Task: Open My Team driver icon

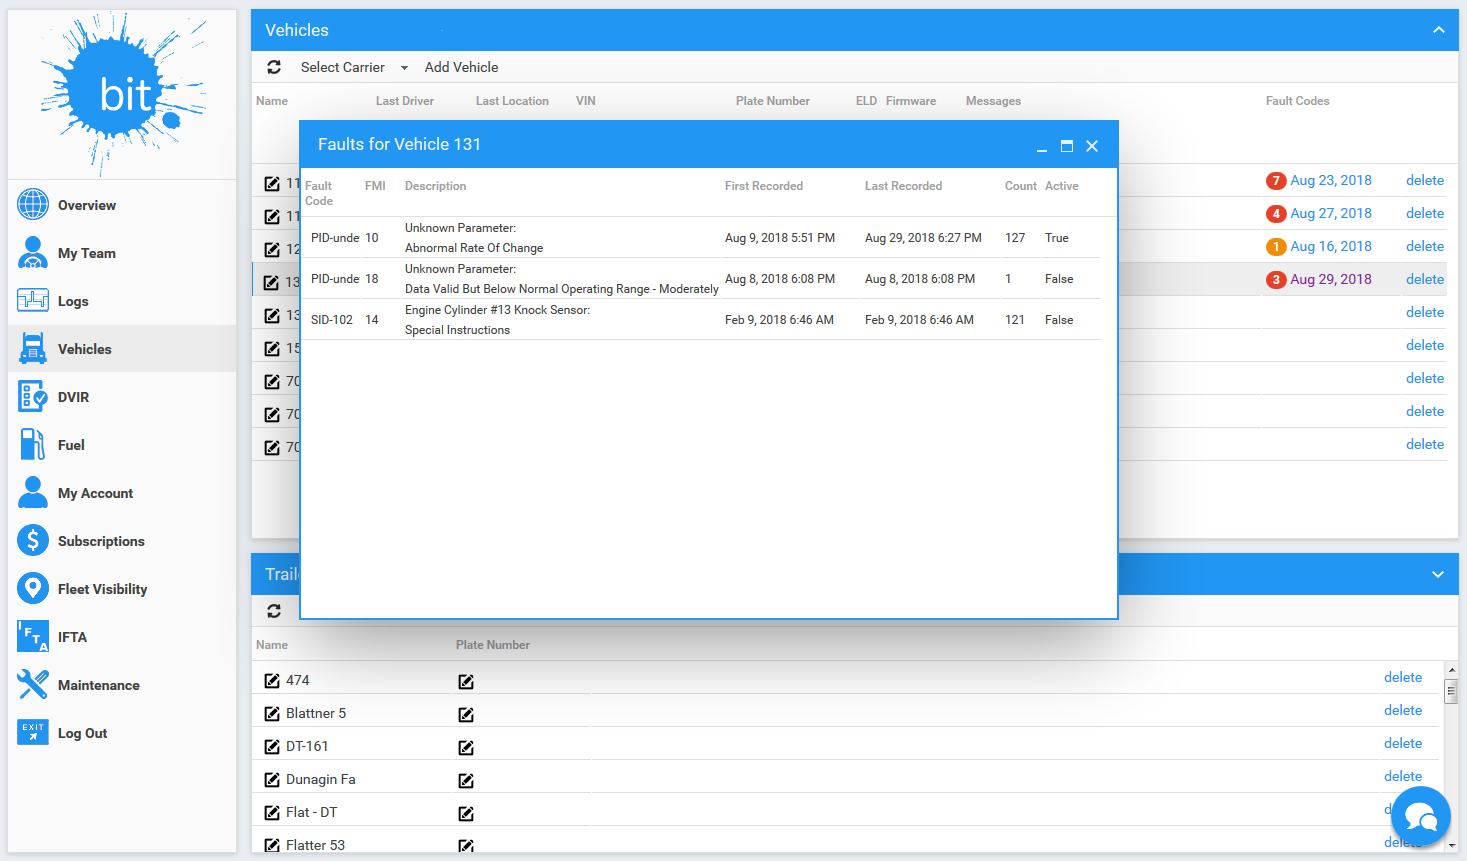Action: coord(33,252)
